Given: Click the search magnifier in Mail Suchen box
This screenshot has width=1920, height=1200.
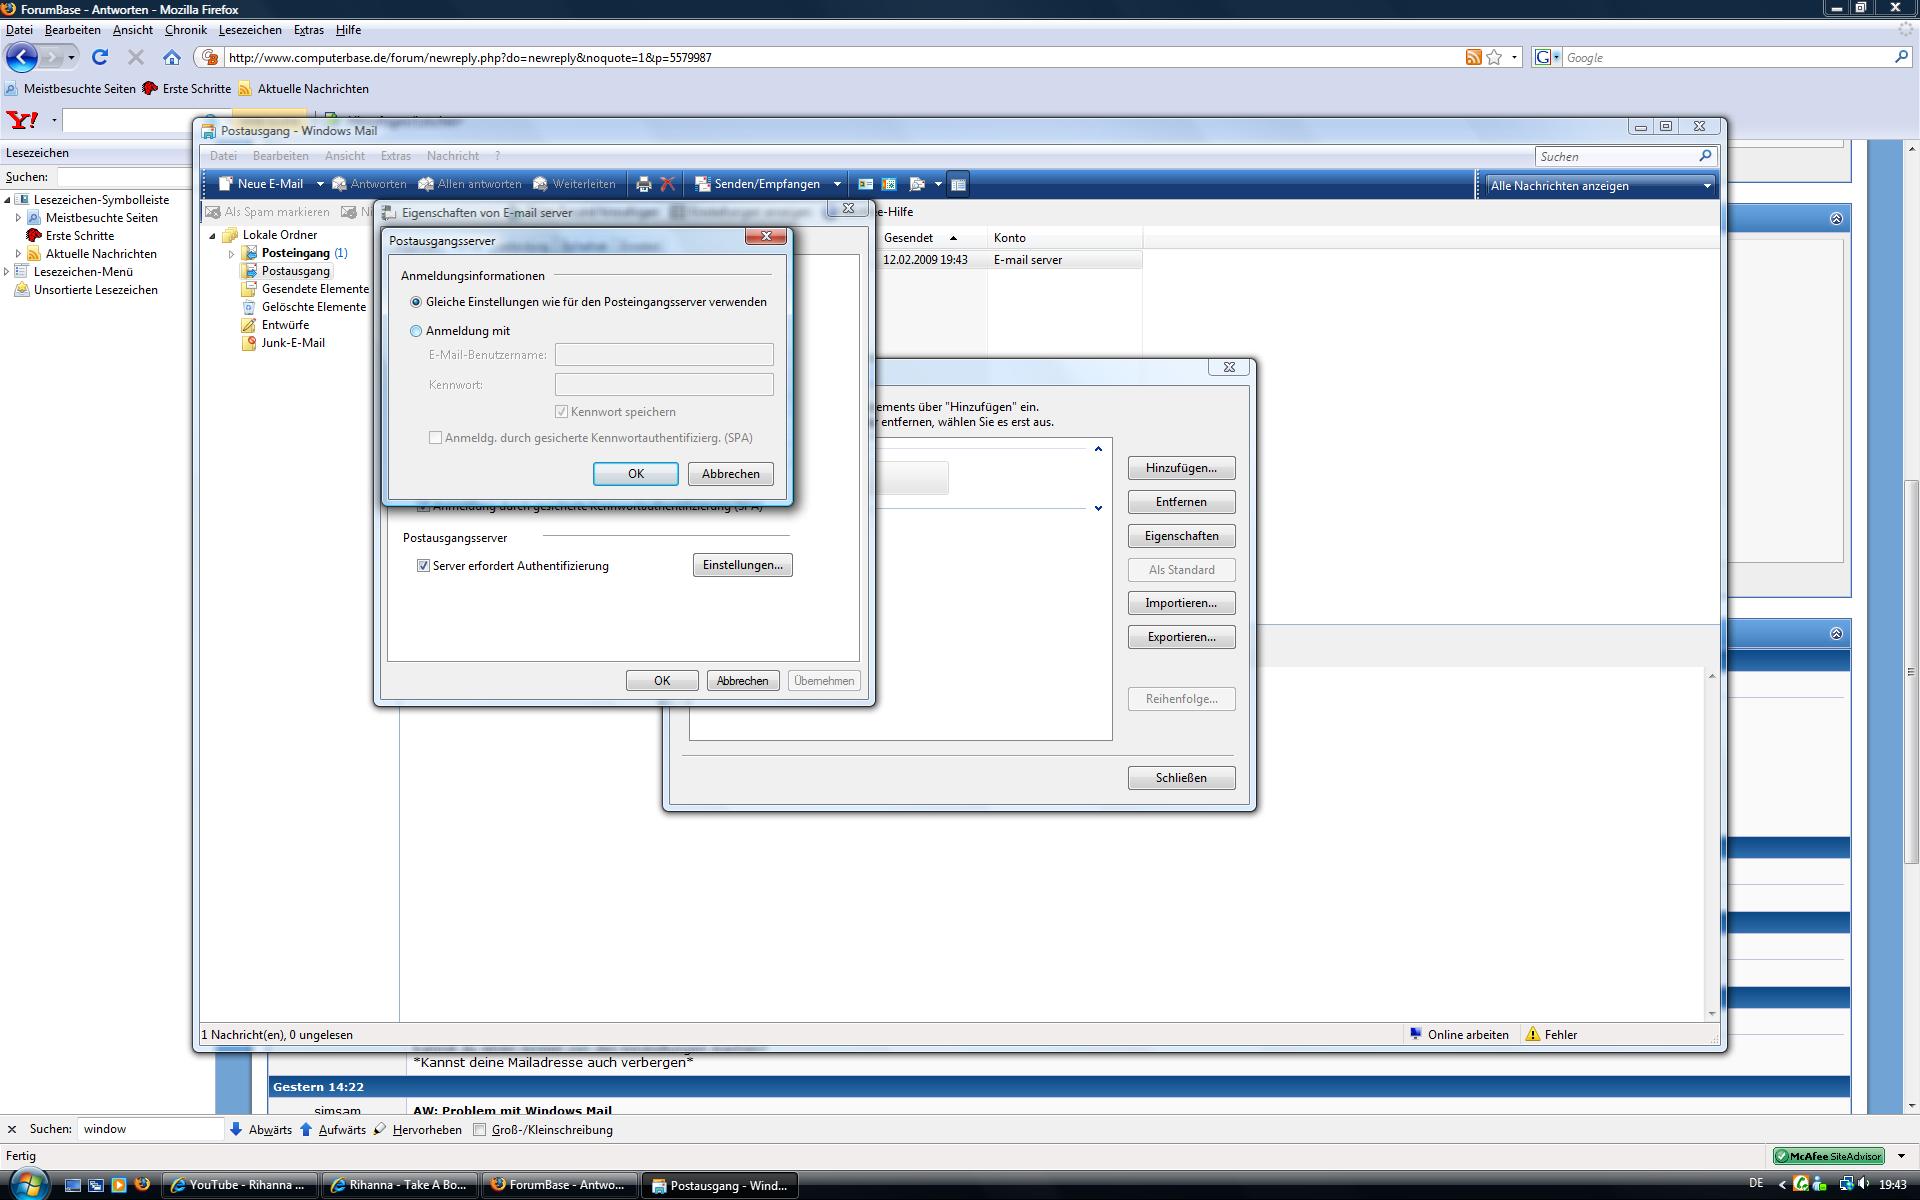Looking at the screenshot, I should coord(1705,156).
